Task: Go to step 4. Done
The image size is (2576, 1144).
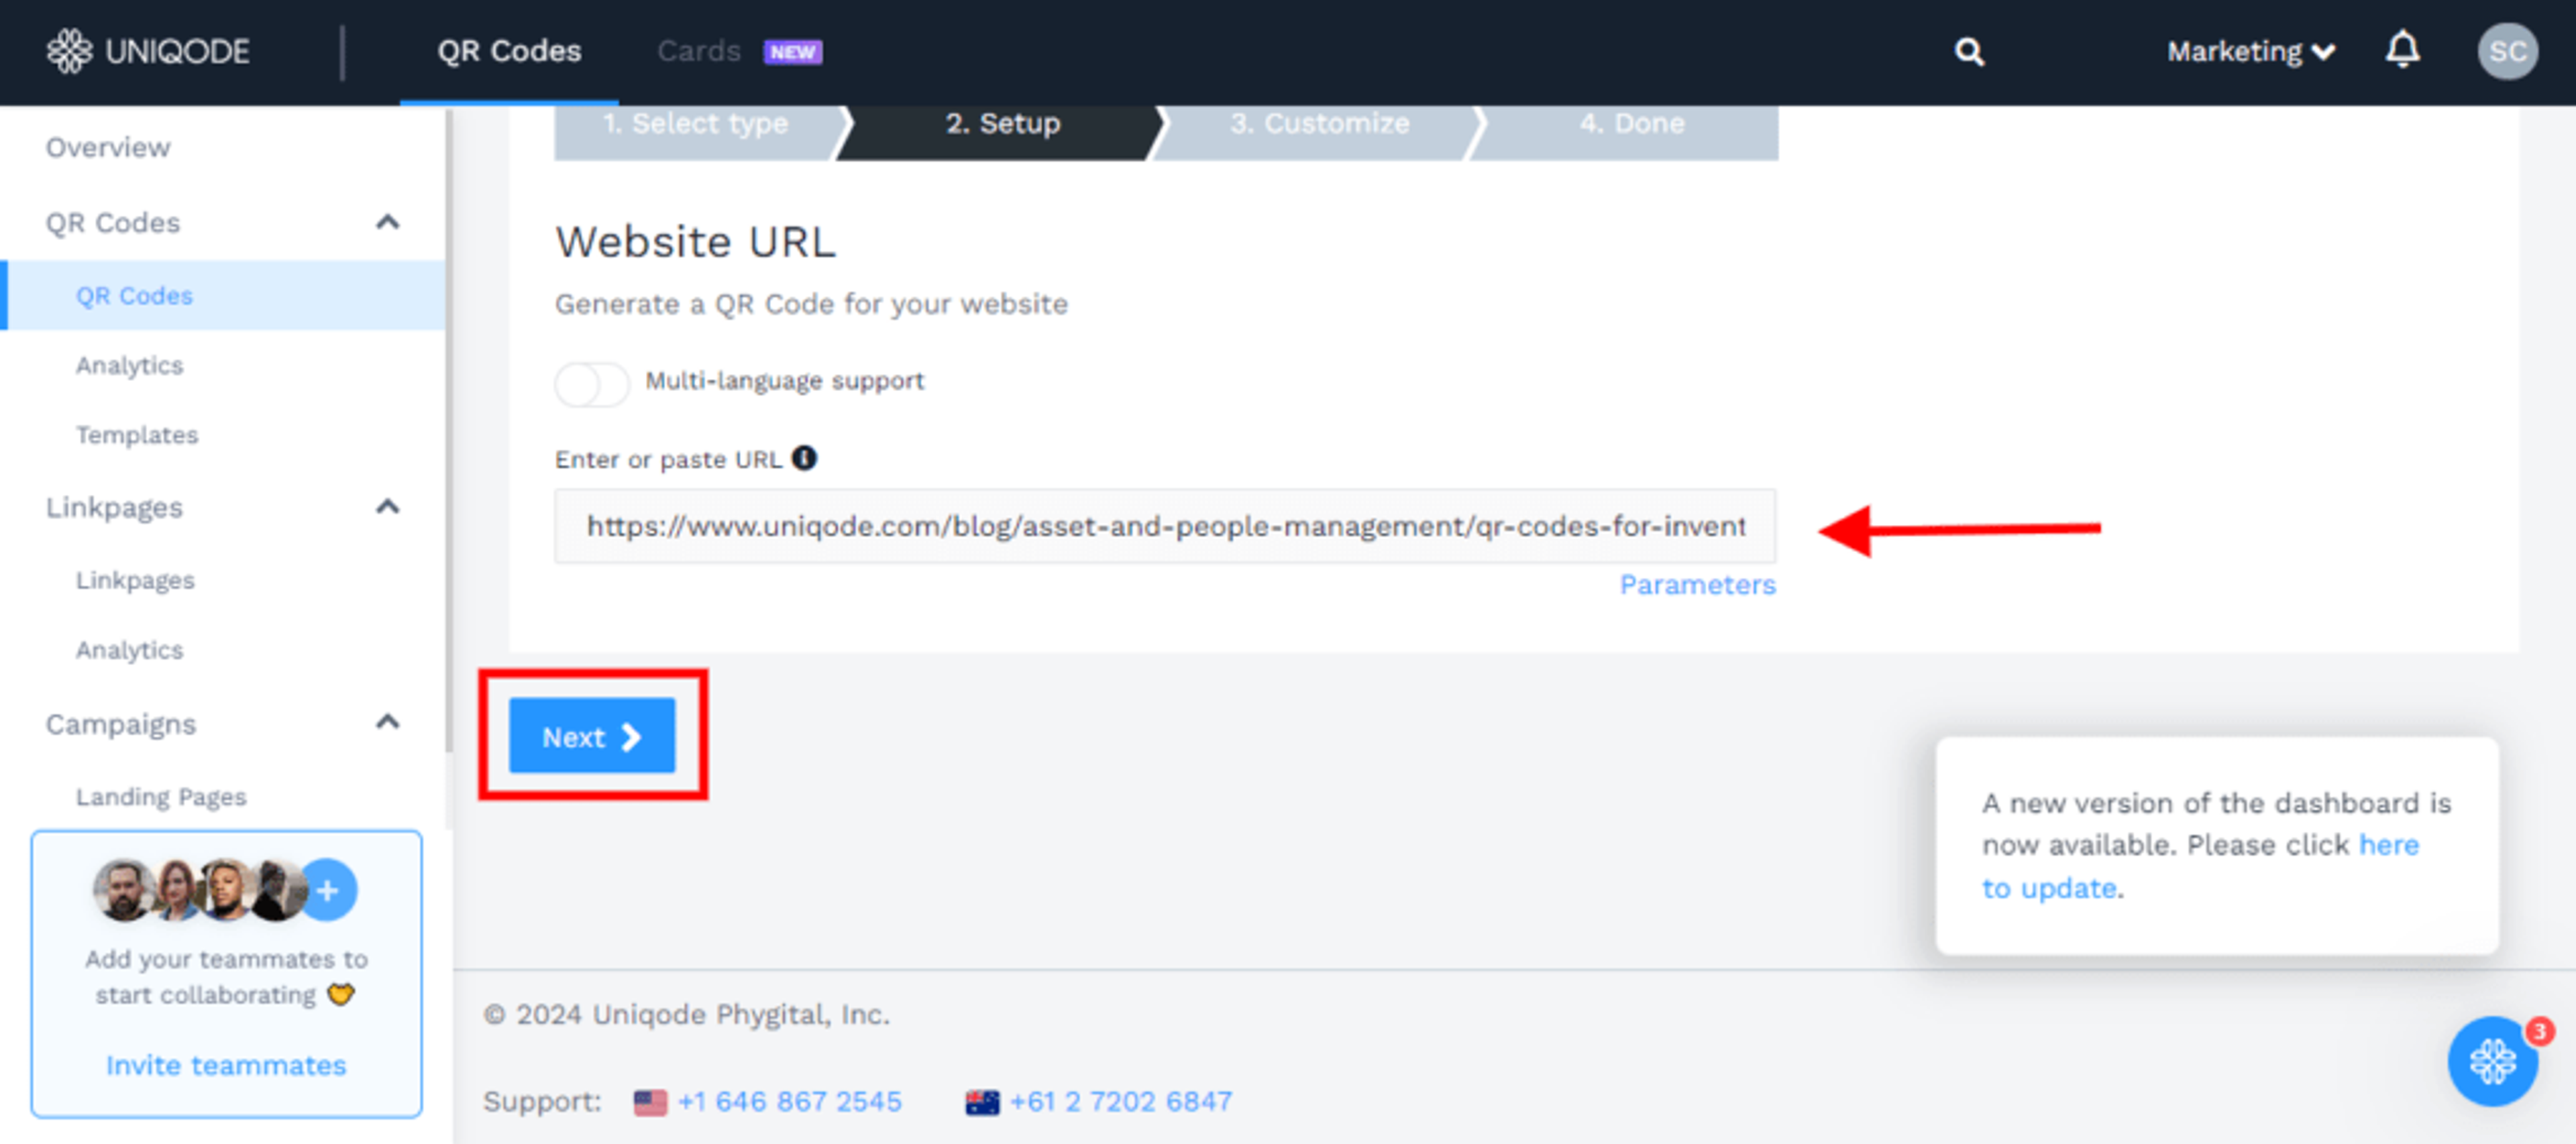Action: point(1631,124)
